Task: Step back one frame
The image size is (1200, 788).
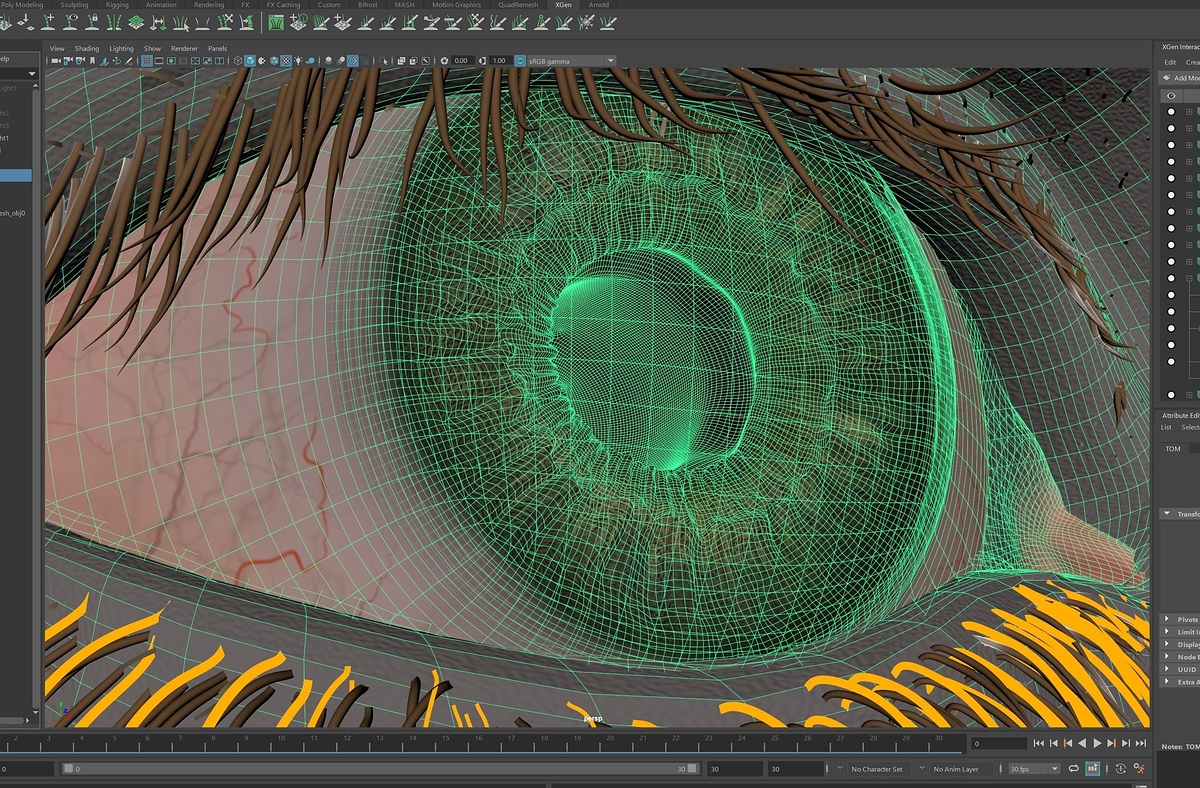Action: click(x=1054, y=743)
